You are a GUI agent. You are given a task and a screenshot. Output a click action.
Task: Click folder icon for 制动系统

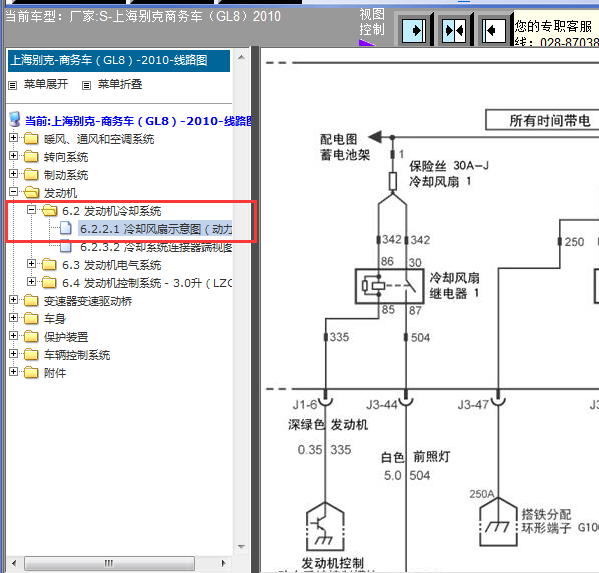(31, 174)
